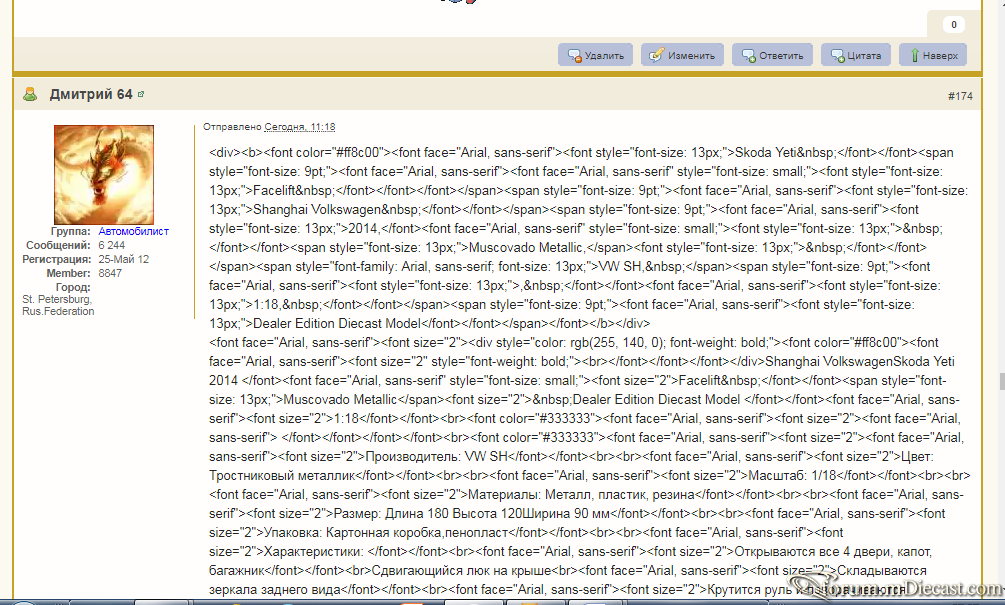
Task: Click the St. Petersburg city text
Action: point(56,299)
